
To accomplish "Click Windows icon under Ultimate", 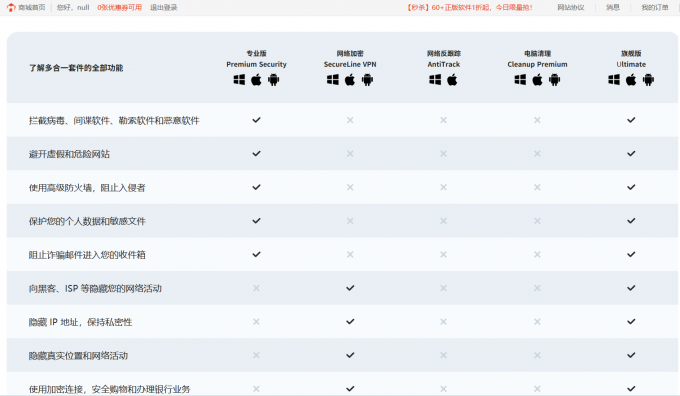I will coord(614,80).
